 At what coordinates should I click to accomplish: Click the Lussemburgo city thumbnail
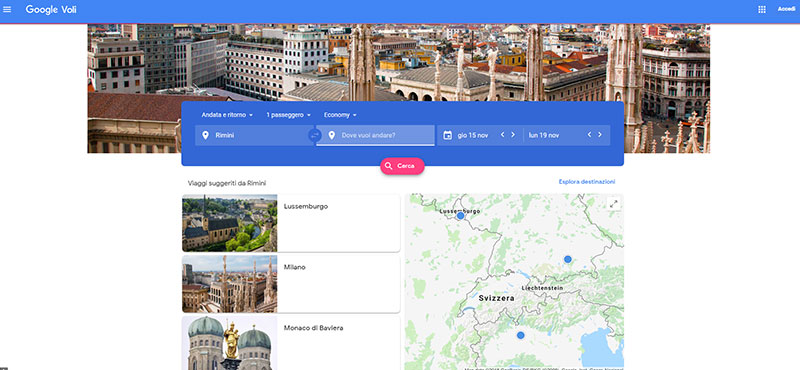coord(230,223)
